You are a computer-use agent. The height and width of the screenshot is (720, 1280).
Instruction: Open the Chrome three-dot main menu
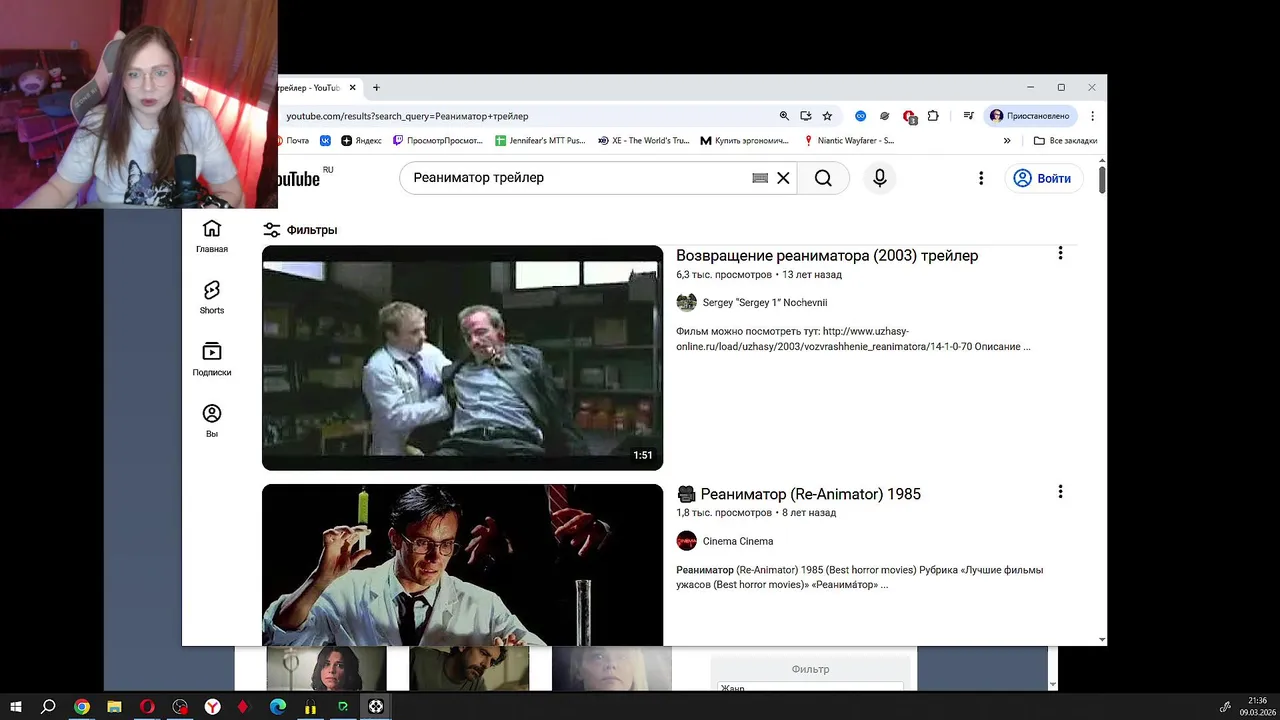1092,116
